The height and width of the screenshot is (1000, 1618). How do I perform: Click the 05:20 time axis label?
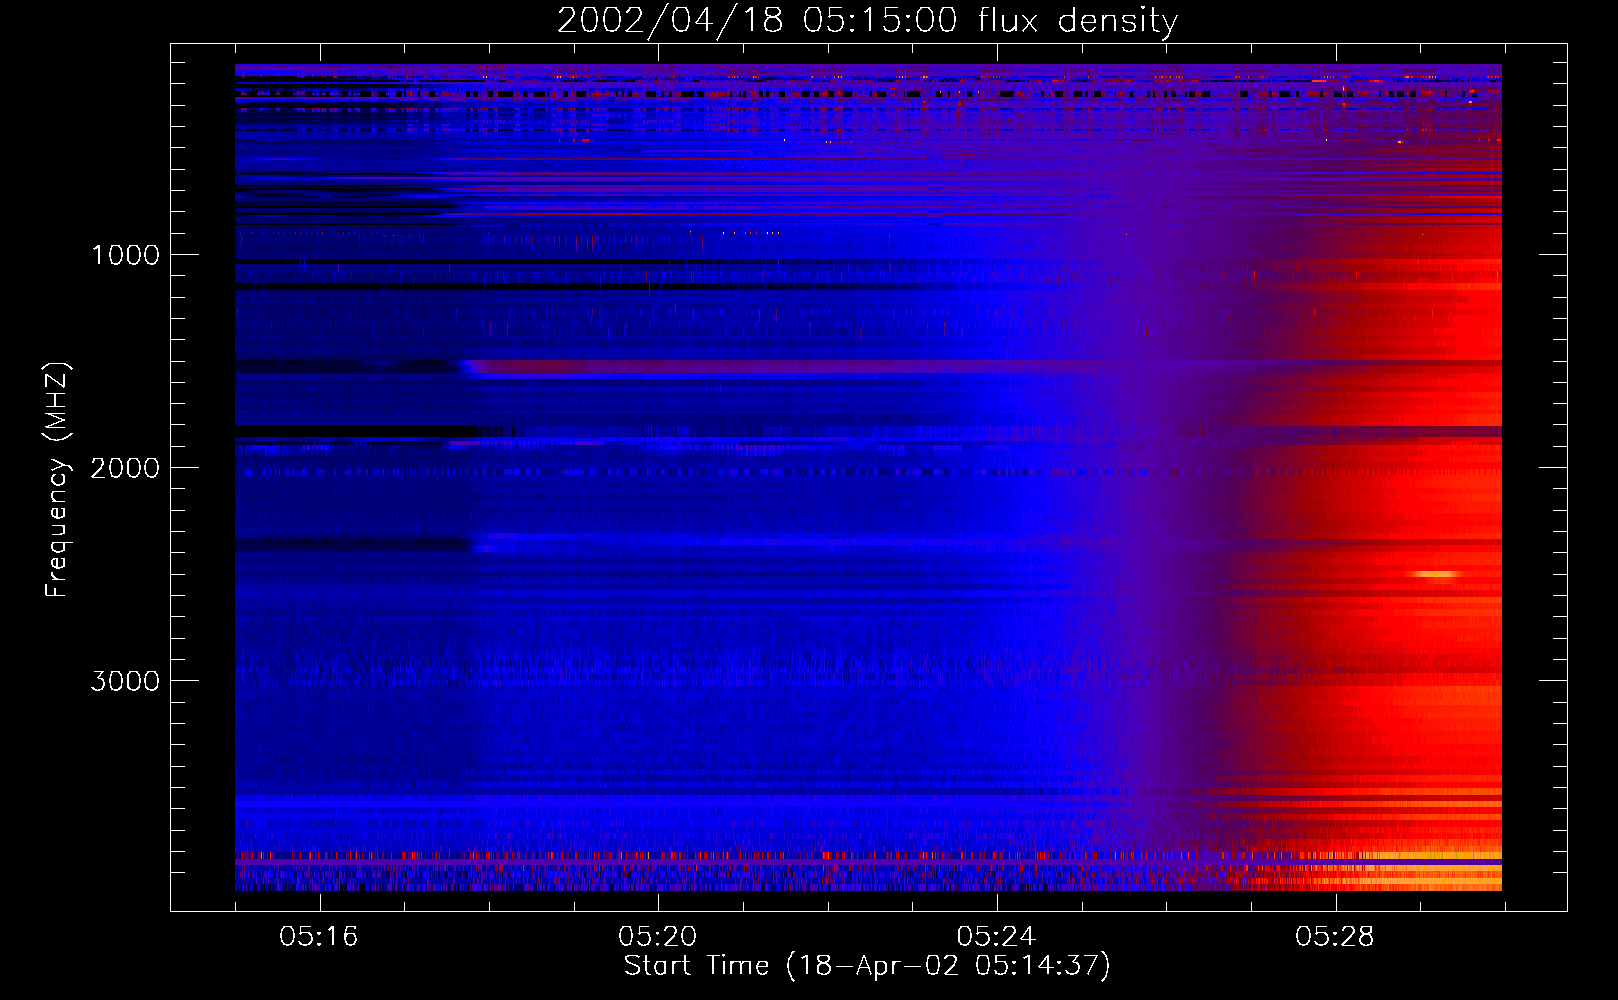(x=657, y=937)
